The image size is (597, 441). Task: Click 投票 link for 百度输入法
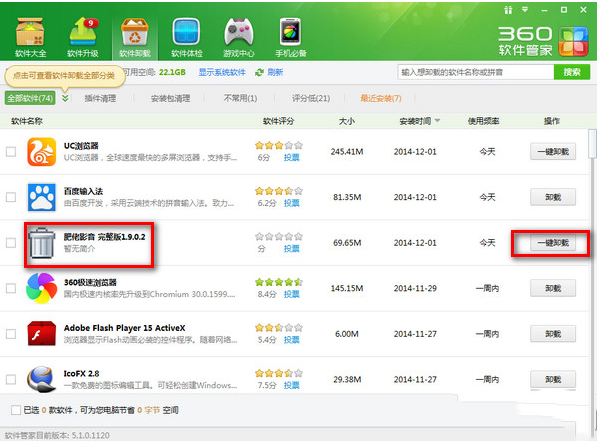click(291, 203)
